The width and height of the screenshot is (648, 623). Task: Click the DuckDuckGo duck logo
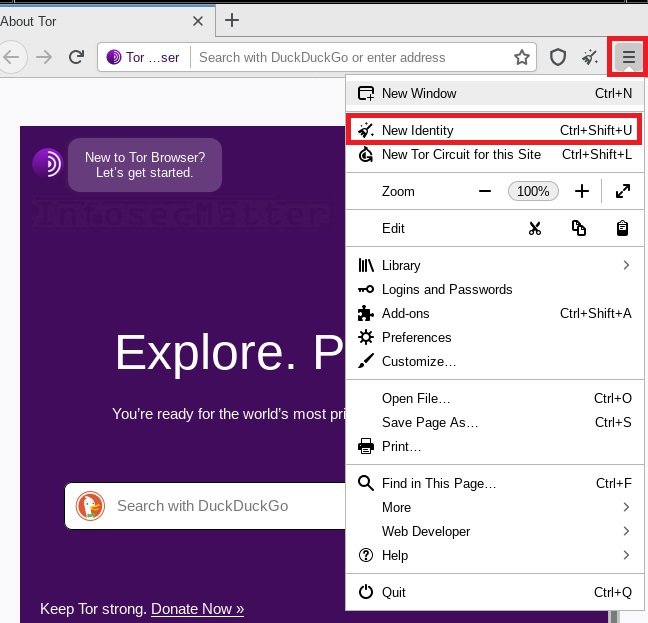point(90,506)
